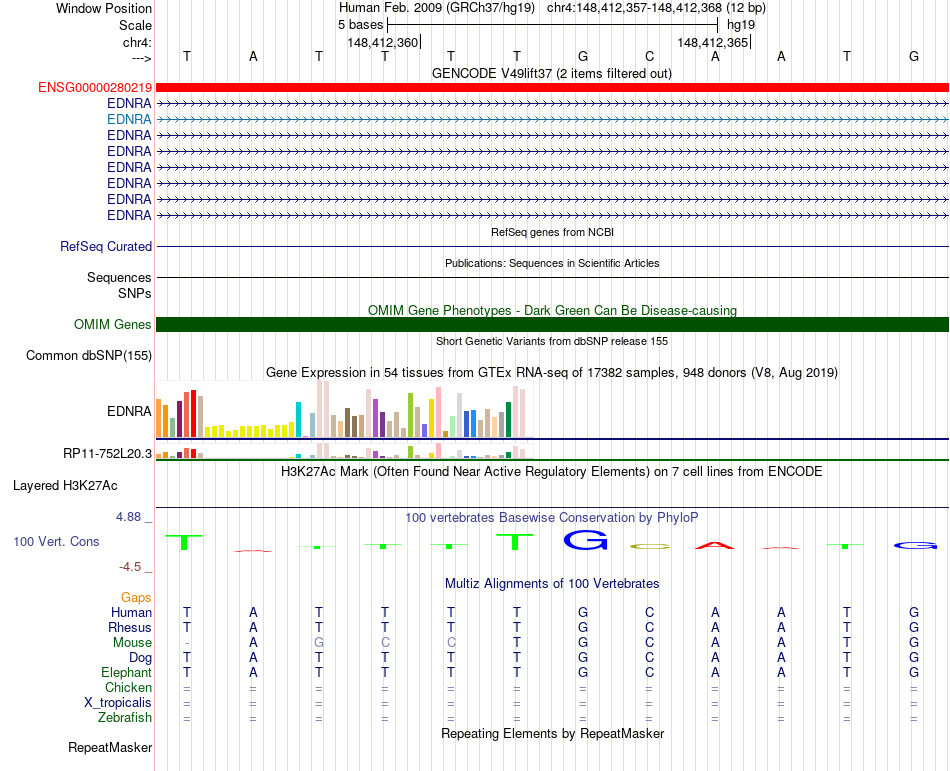950x771 pixels.
Task: Click the 148,412,365 ruler position marker
Action: coord(714,42)
